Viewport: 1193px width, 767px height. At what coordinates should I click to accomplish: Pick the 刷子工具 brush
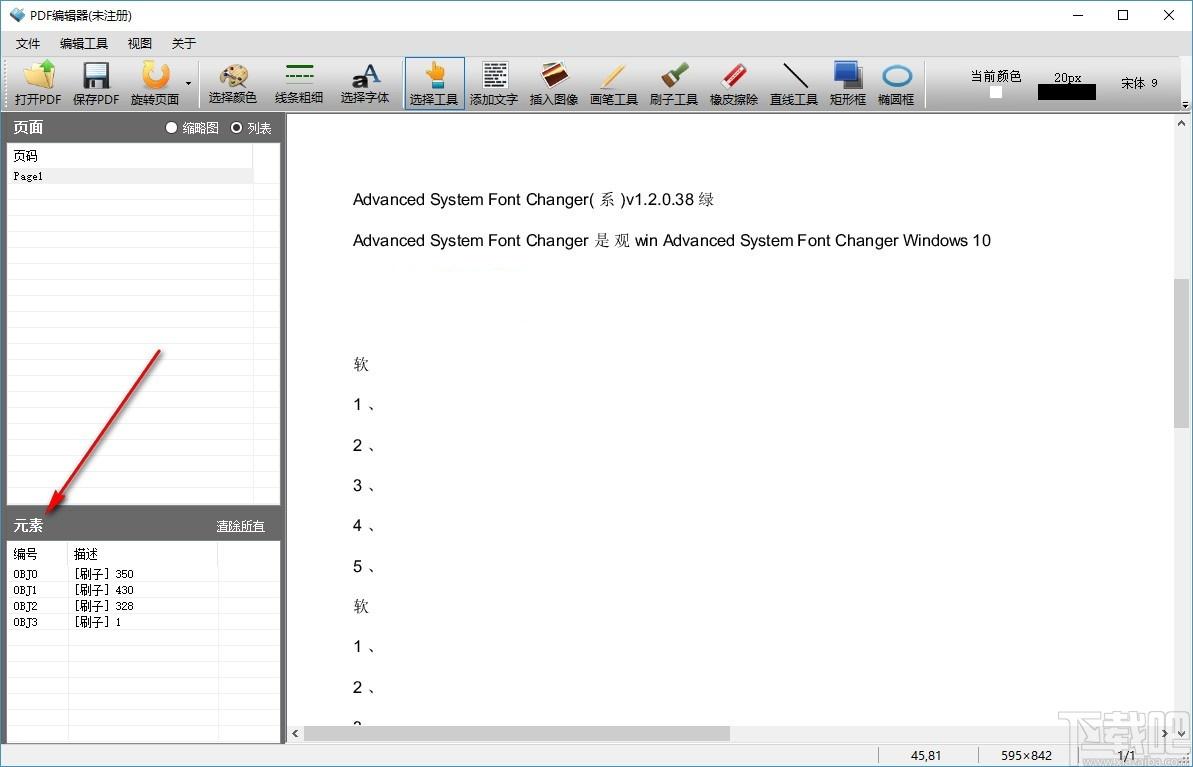coord(674,84)
